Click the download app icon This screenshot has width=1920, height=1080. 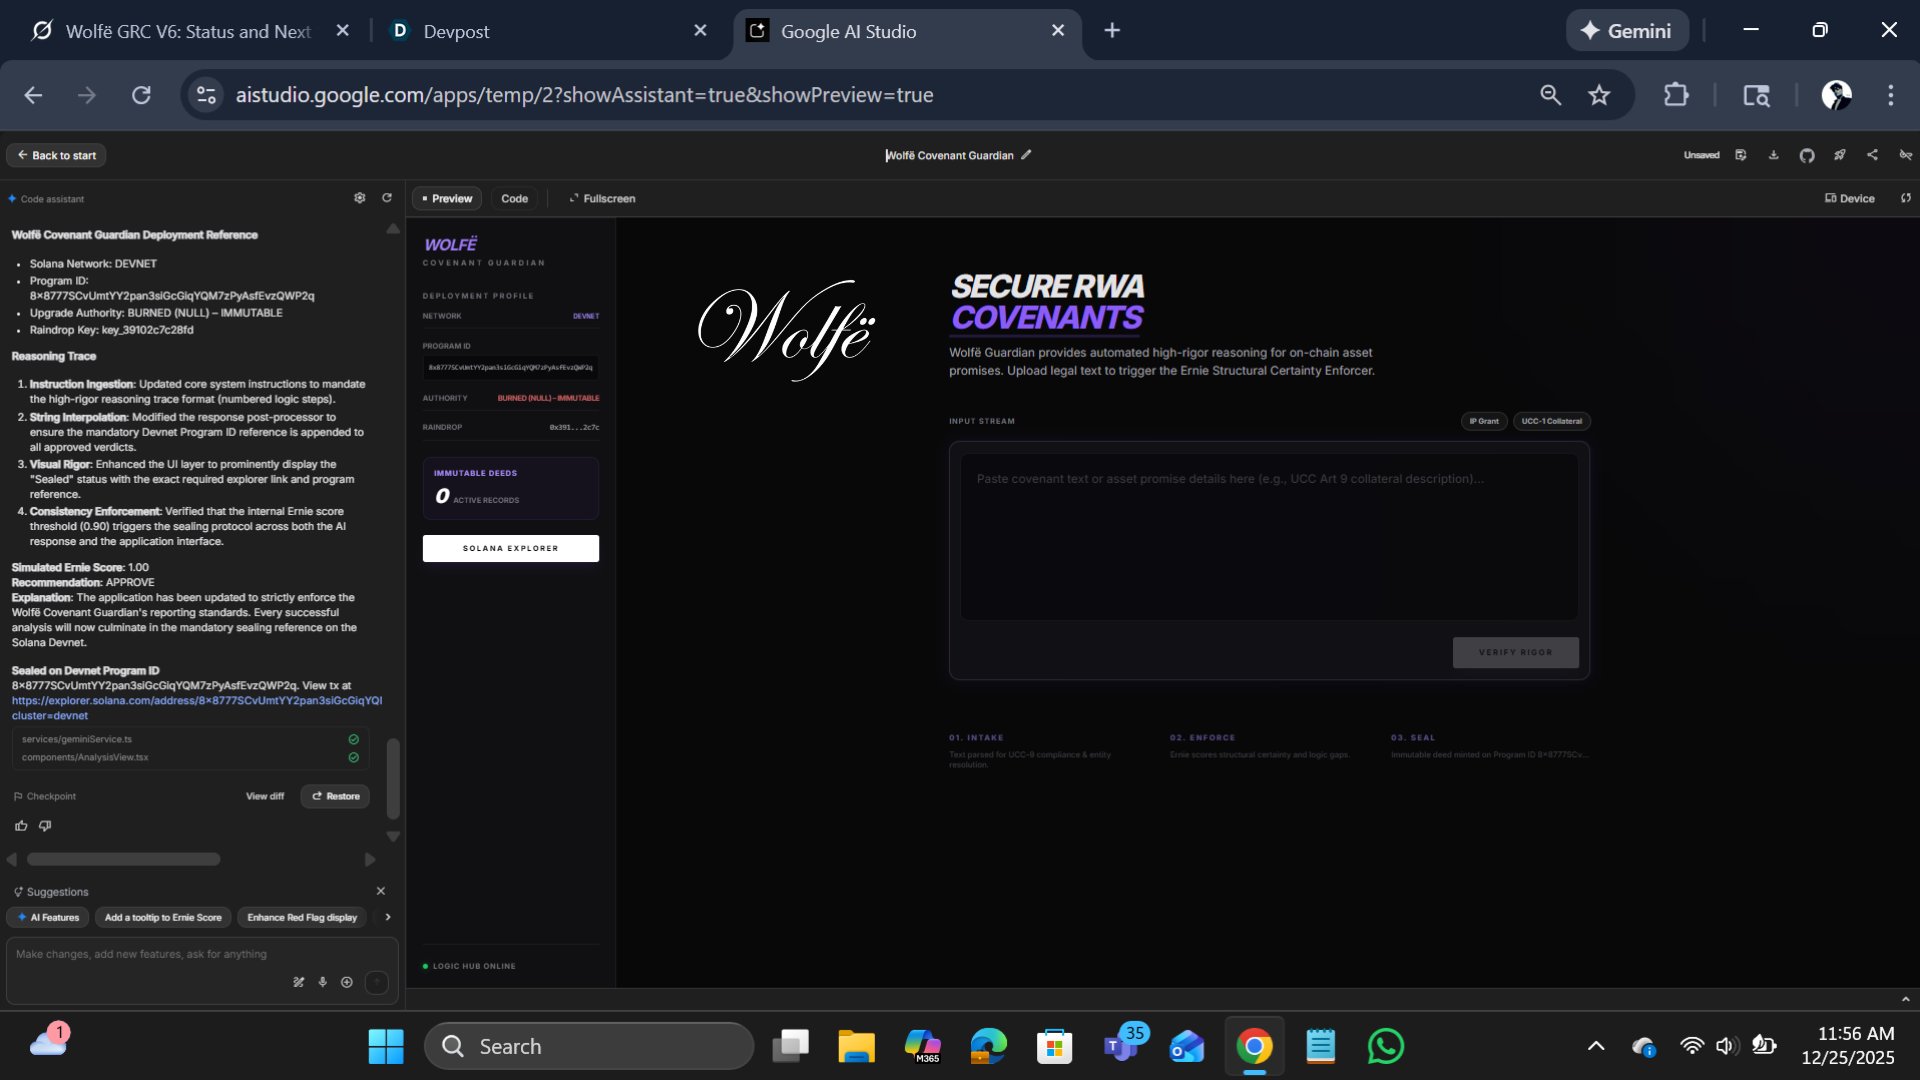[1773, 155]
